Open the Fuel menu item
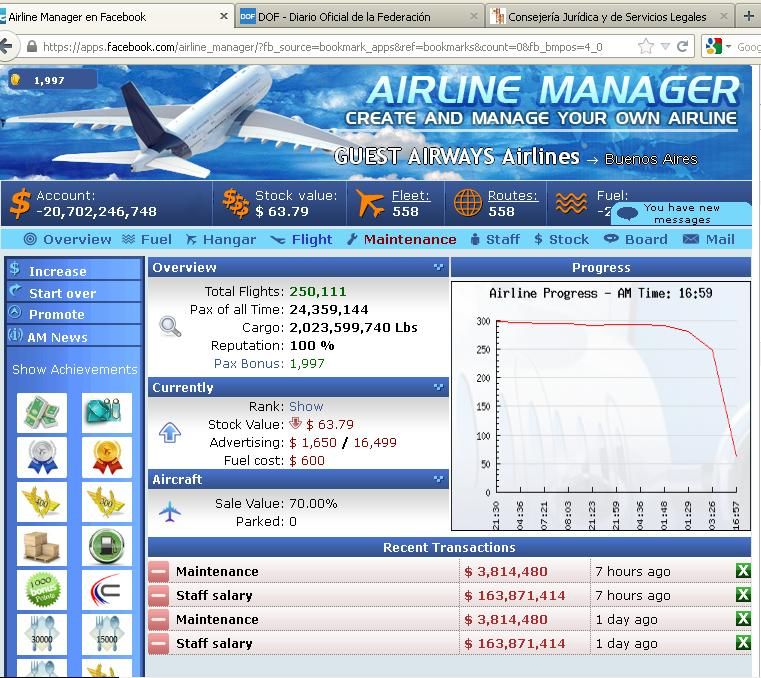Screen dimensions: 761x678 click(x=147, y=239)
